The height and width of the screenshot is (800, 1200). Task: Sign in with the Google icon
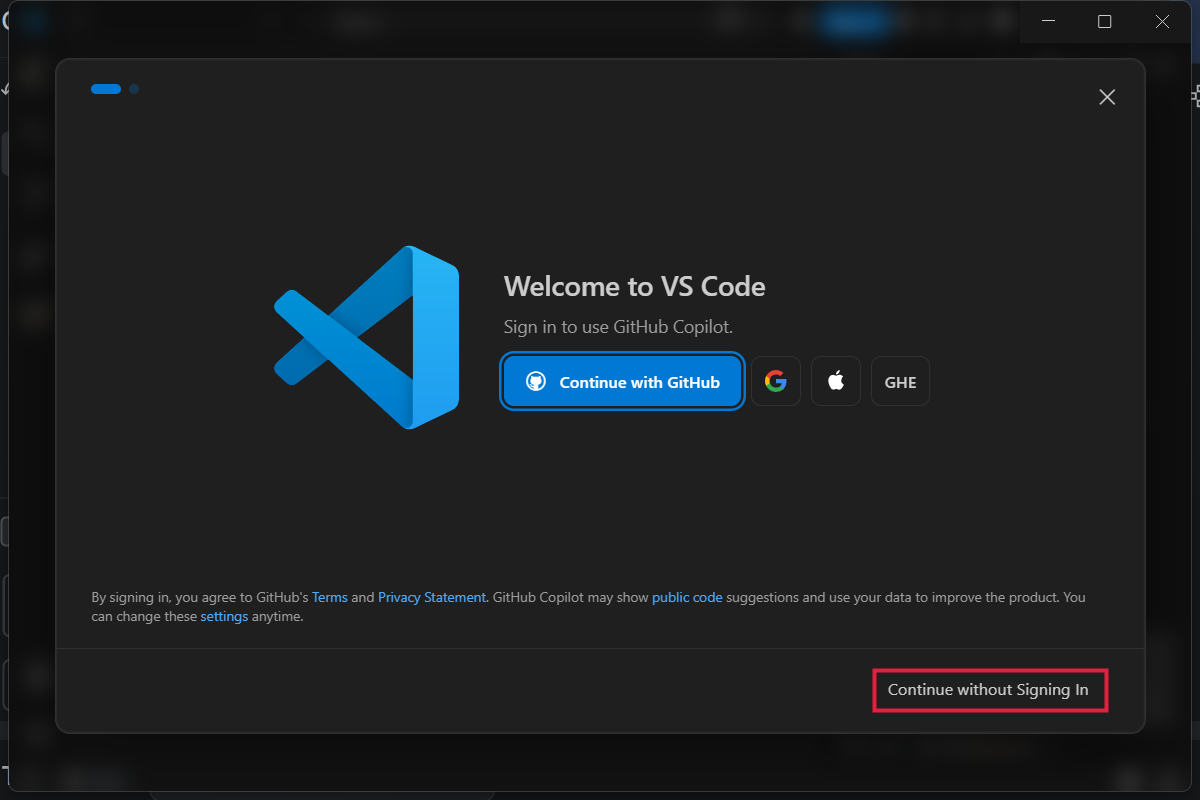pyautogui.click(x=776, y=381)
